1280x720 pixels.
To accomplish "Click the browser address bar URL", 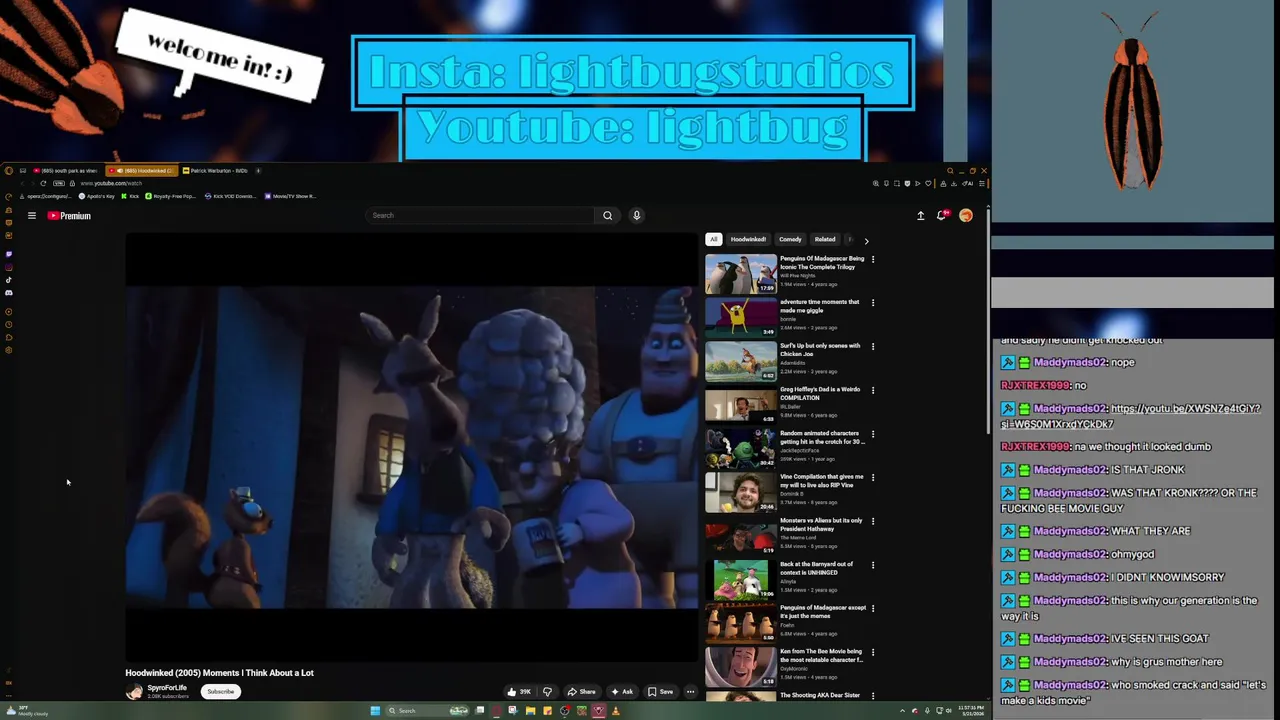I will point(111,183).
